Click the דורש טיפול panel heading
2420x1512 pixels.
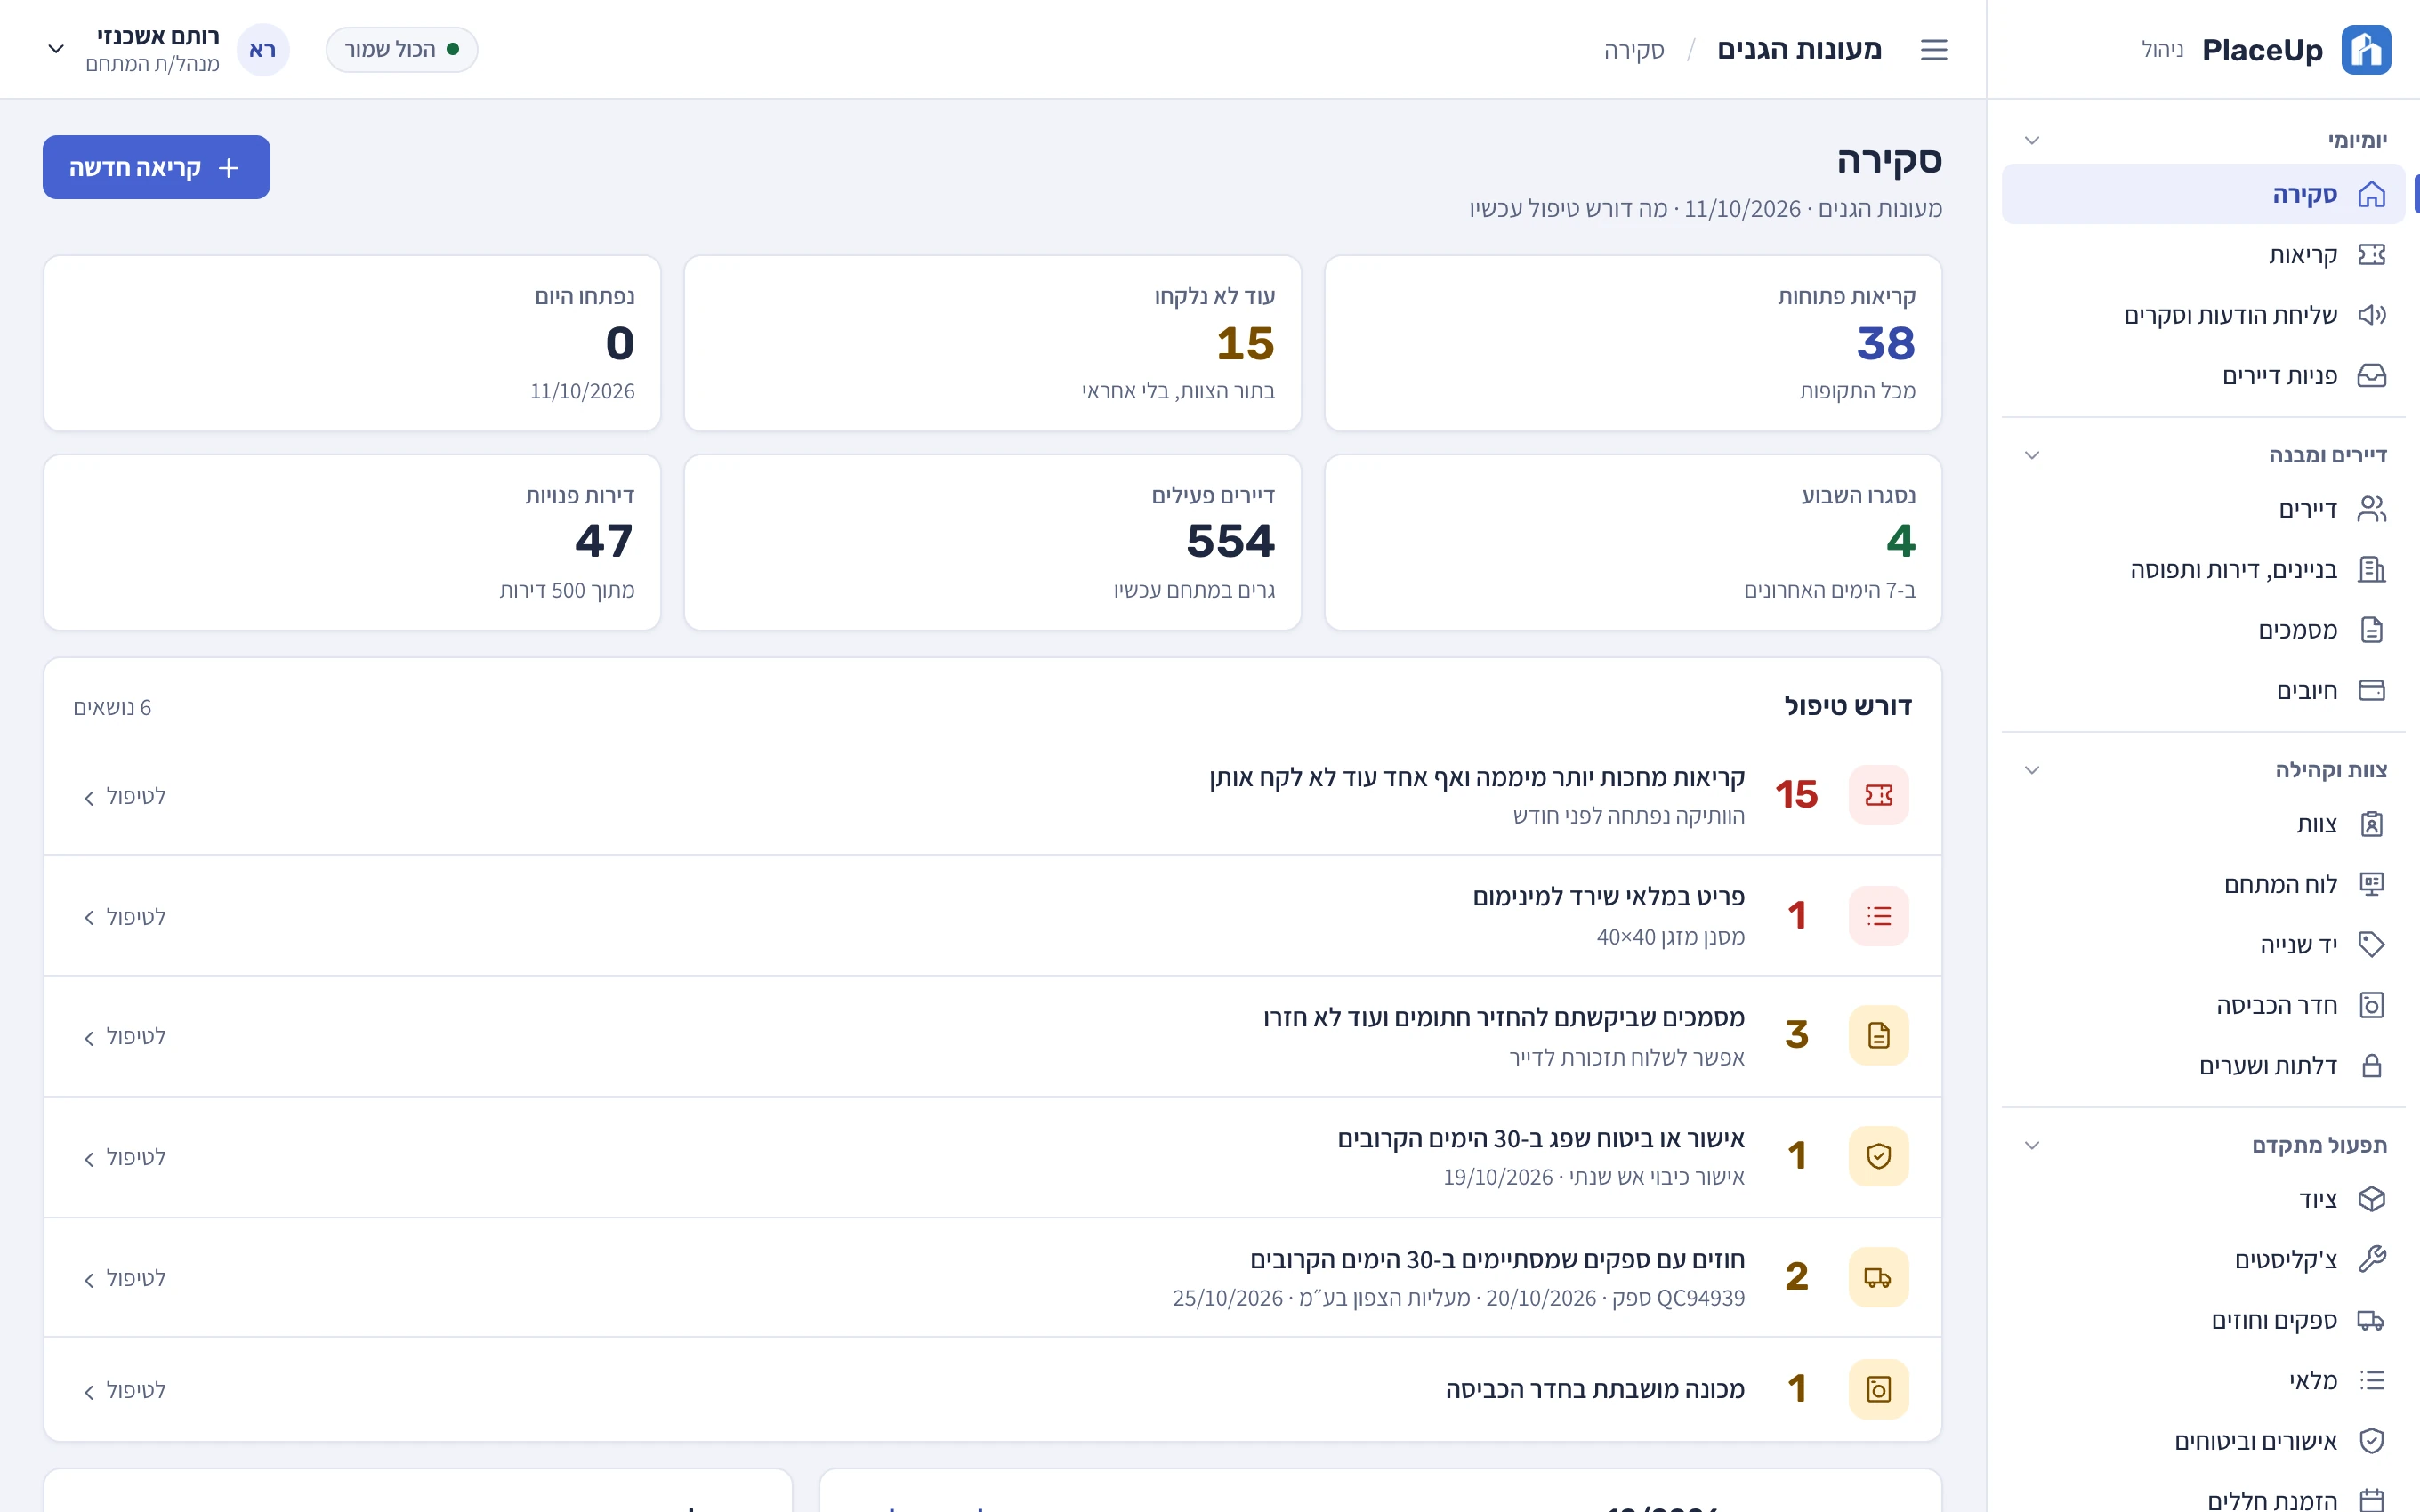click(1848, 706)
